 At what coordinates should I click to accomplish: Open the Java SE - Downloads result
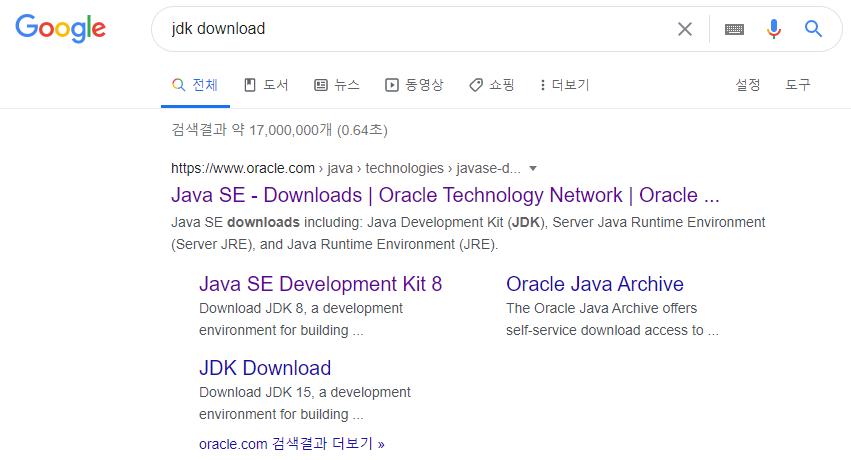point(445,195)
